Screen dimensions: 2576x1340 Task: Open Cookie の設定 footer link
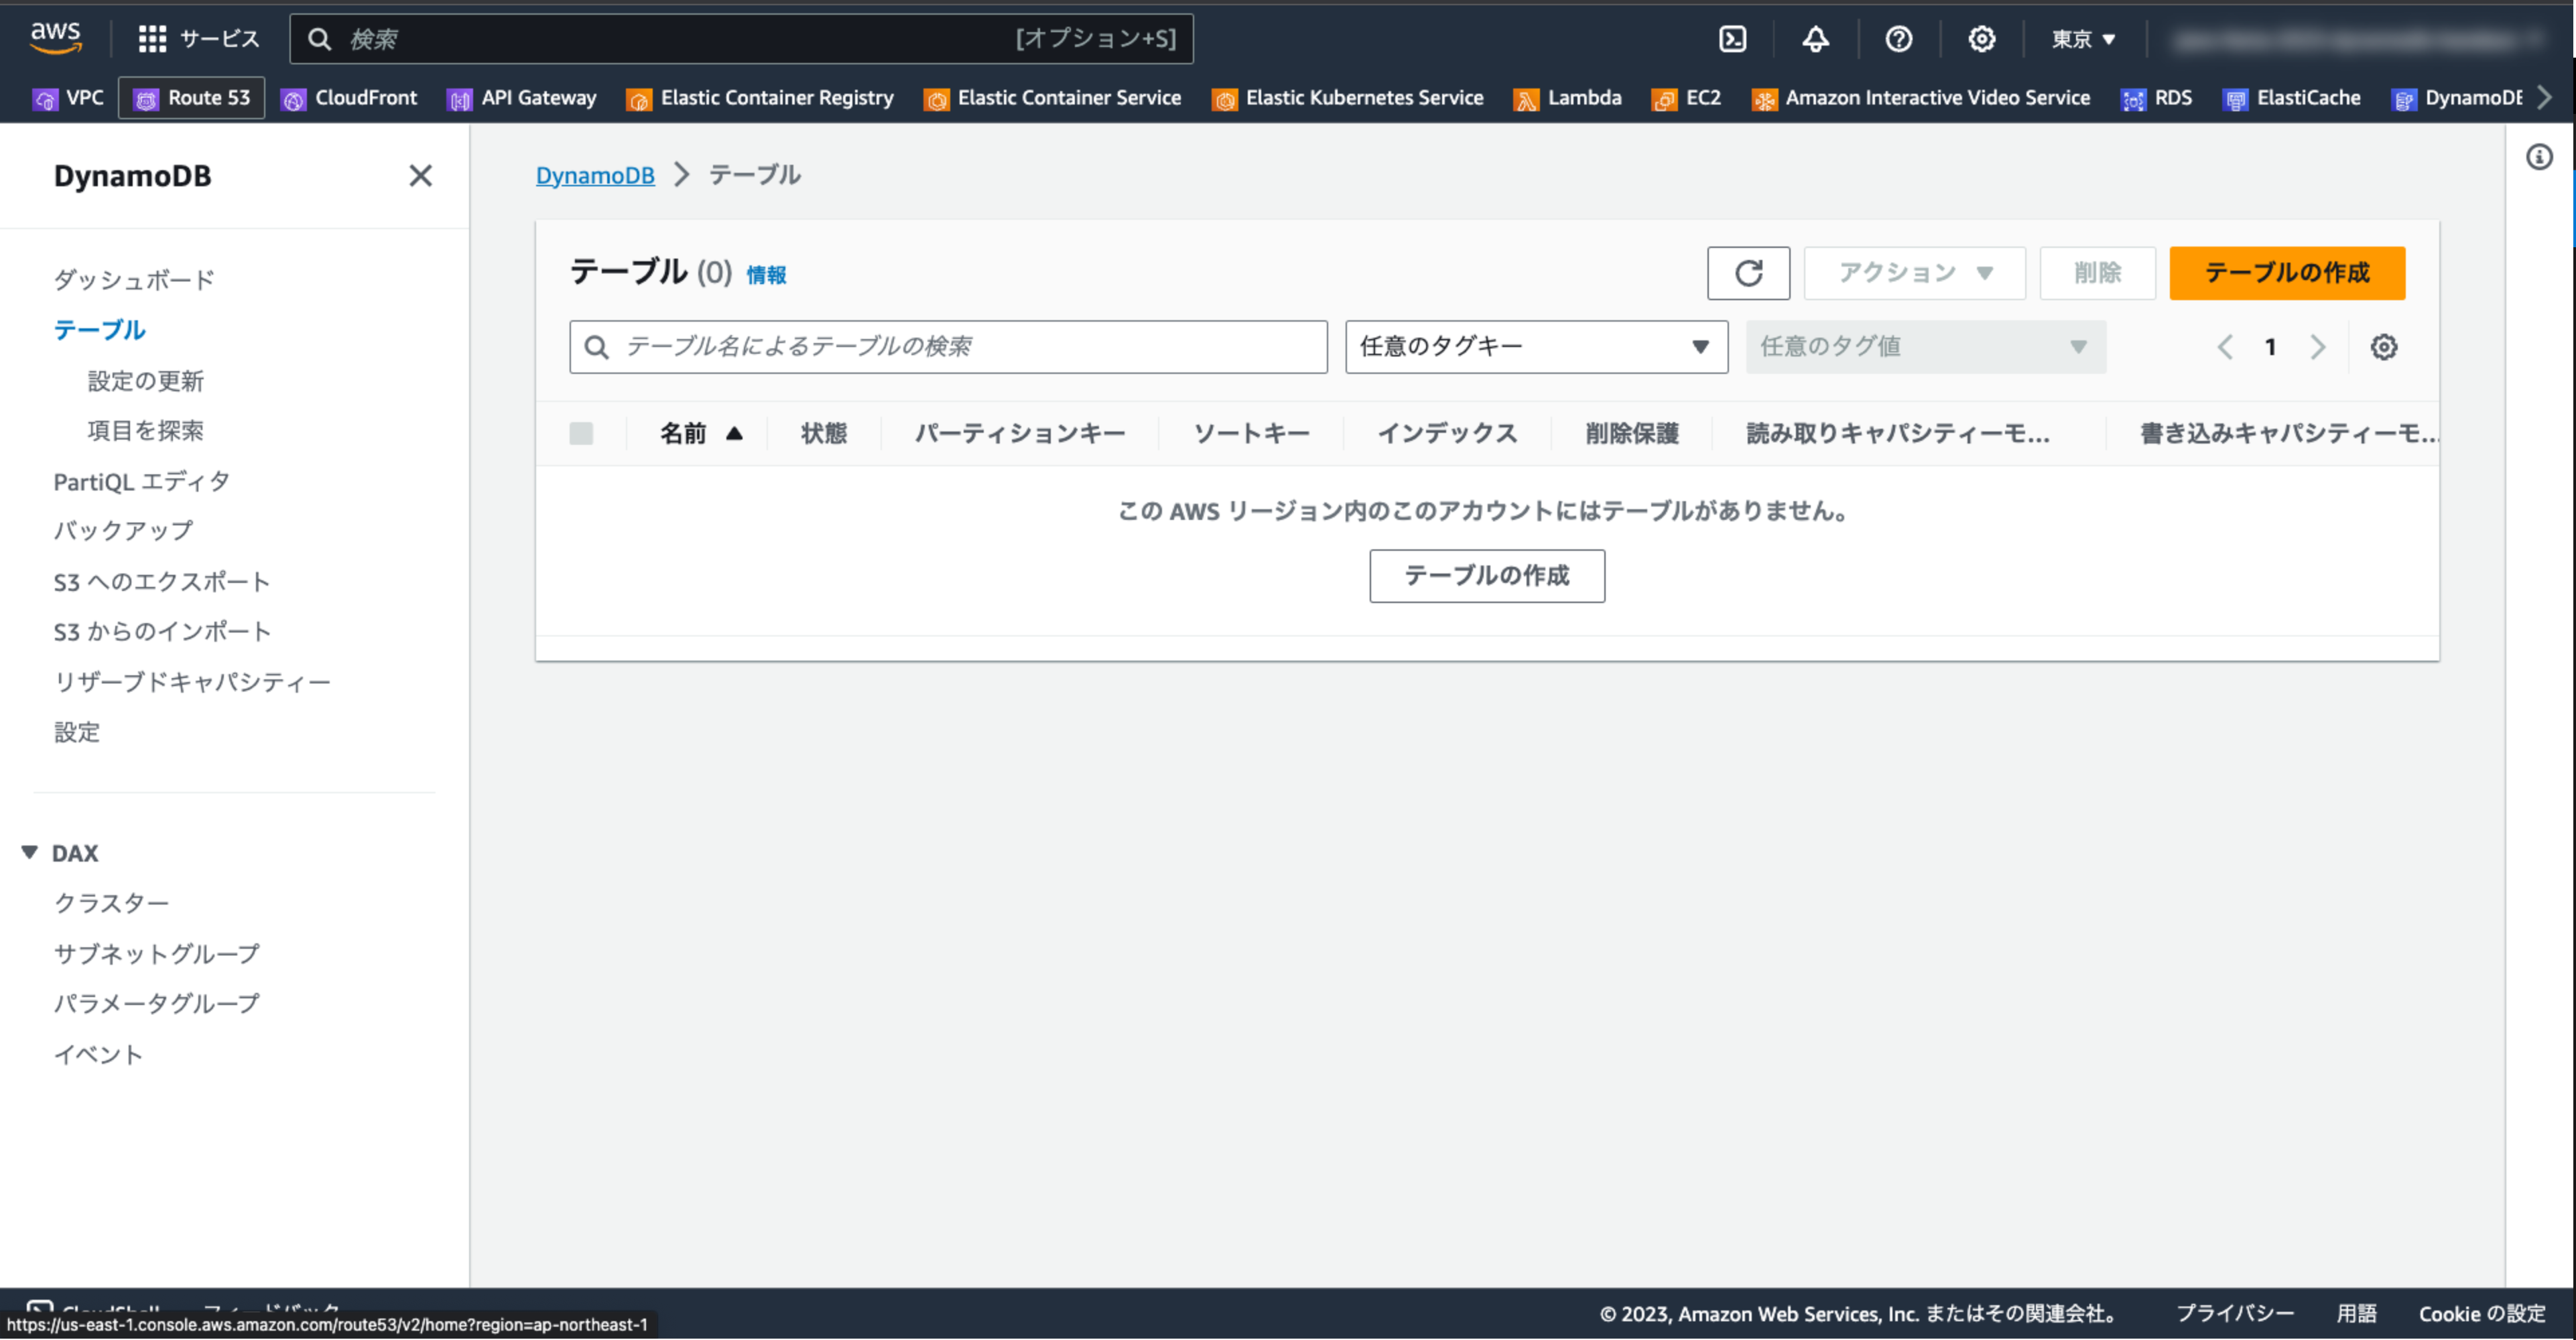click(x=2482, y=1313)
